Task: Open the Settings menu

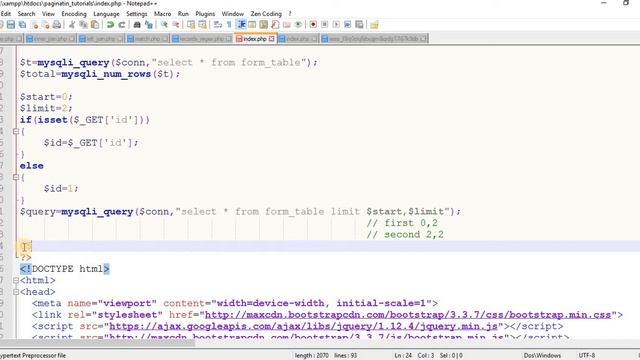Action: (136, 14)
